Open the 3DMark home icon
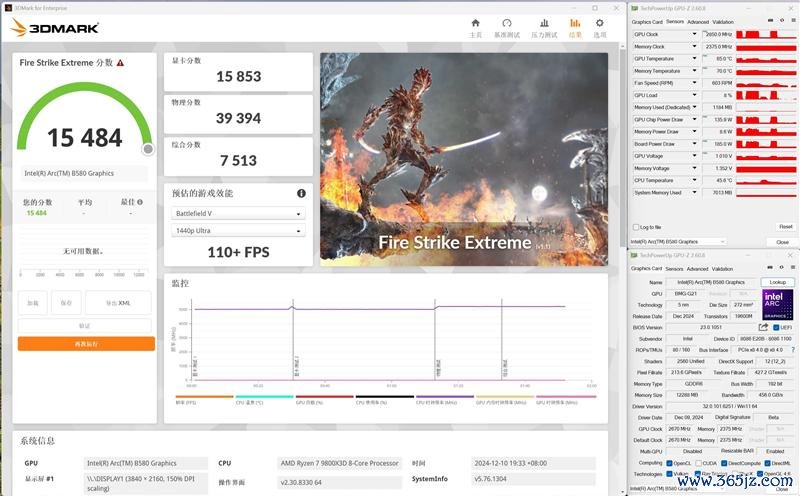Screen dimensions: 800x496 pyautogui.click(x=476, y=23)
